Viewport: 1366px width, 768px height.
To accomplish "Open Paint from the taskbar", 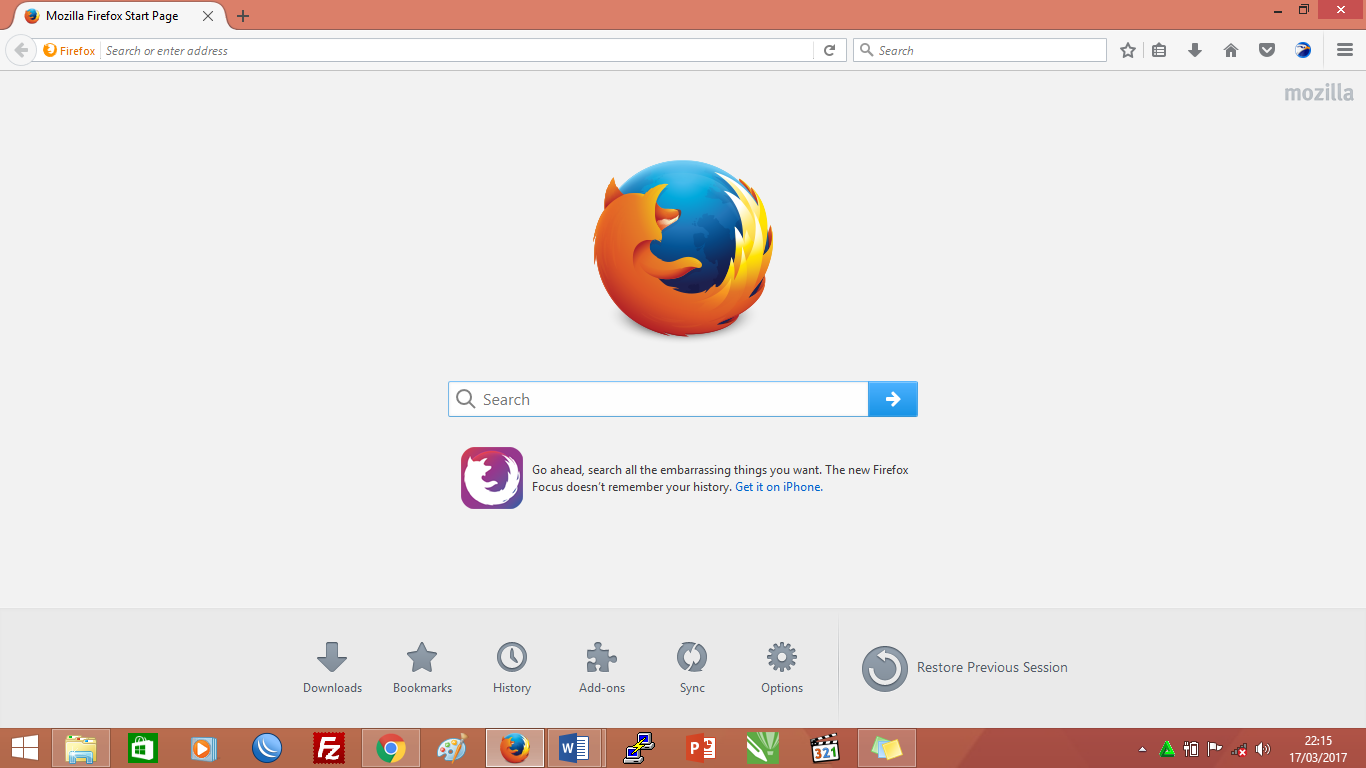I will coord(452,748).
